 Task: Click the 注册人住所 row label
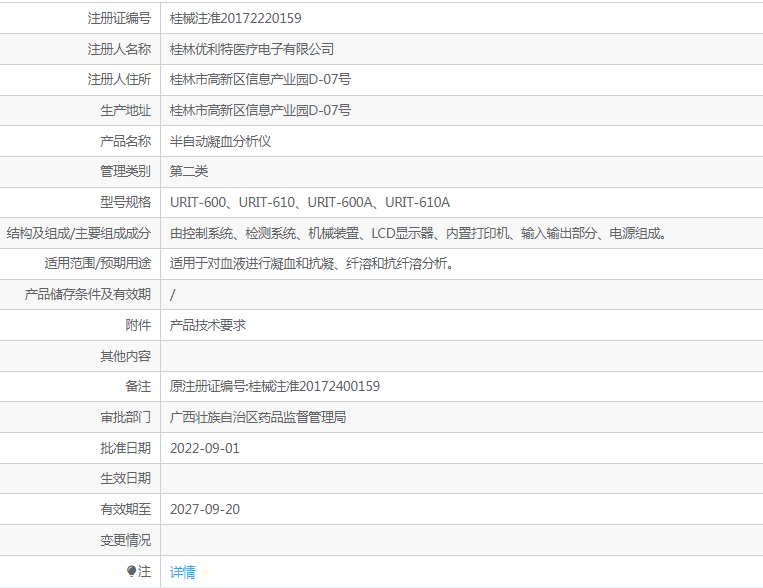click(x=119, y=80)
